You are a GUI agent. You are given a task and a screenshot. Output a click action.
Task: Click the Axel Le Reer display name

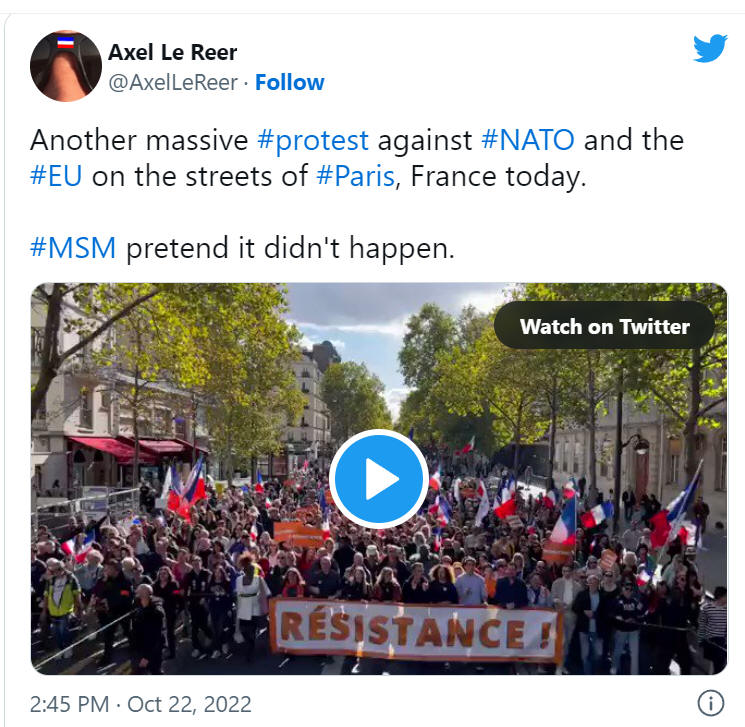pos(172,52)
